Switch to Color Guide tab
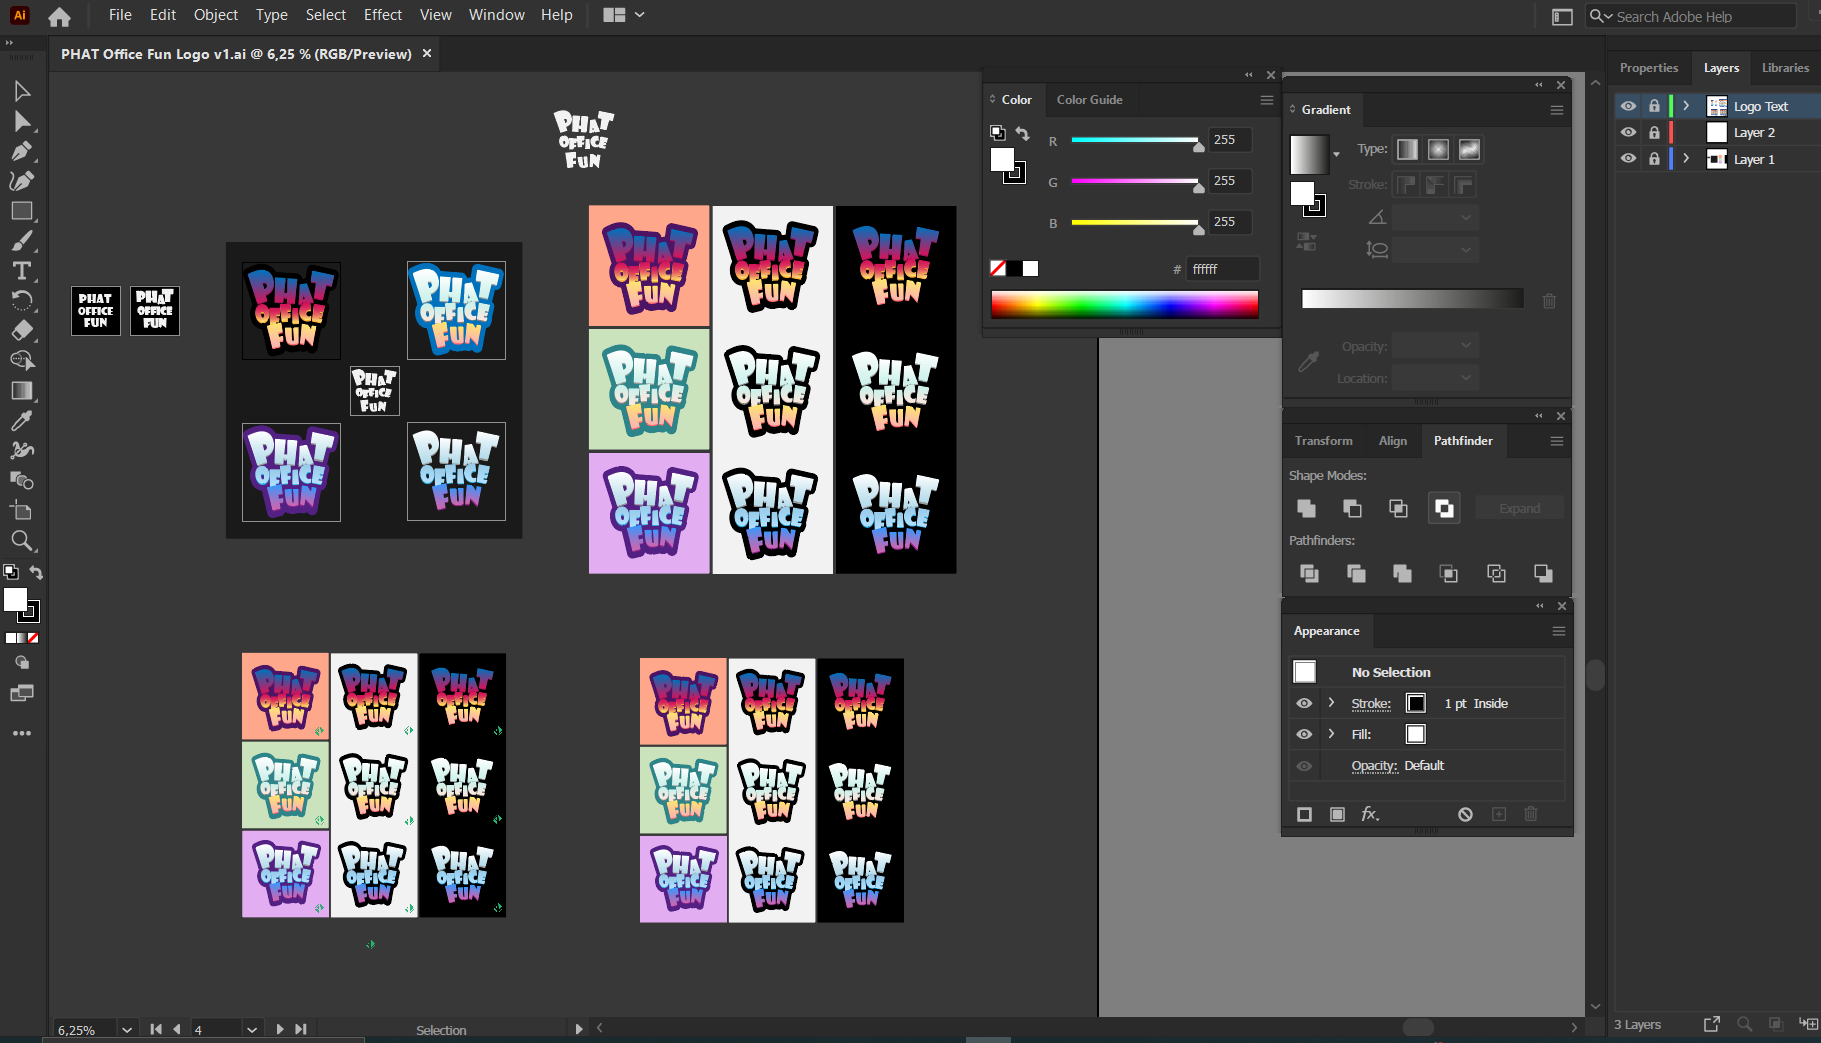 point(1090,100)
